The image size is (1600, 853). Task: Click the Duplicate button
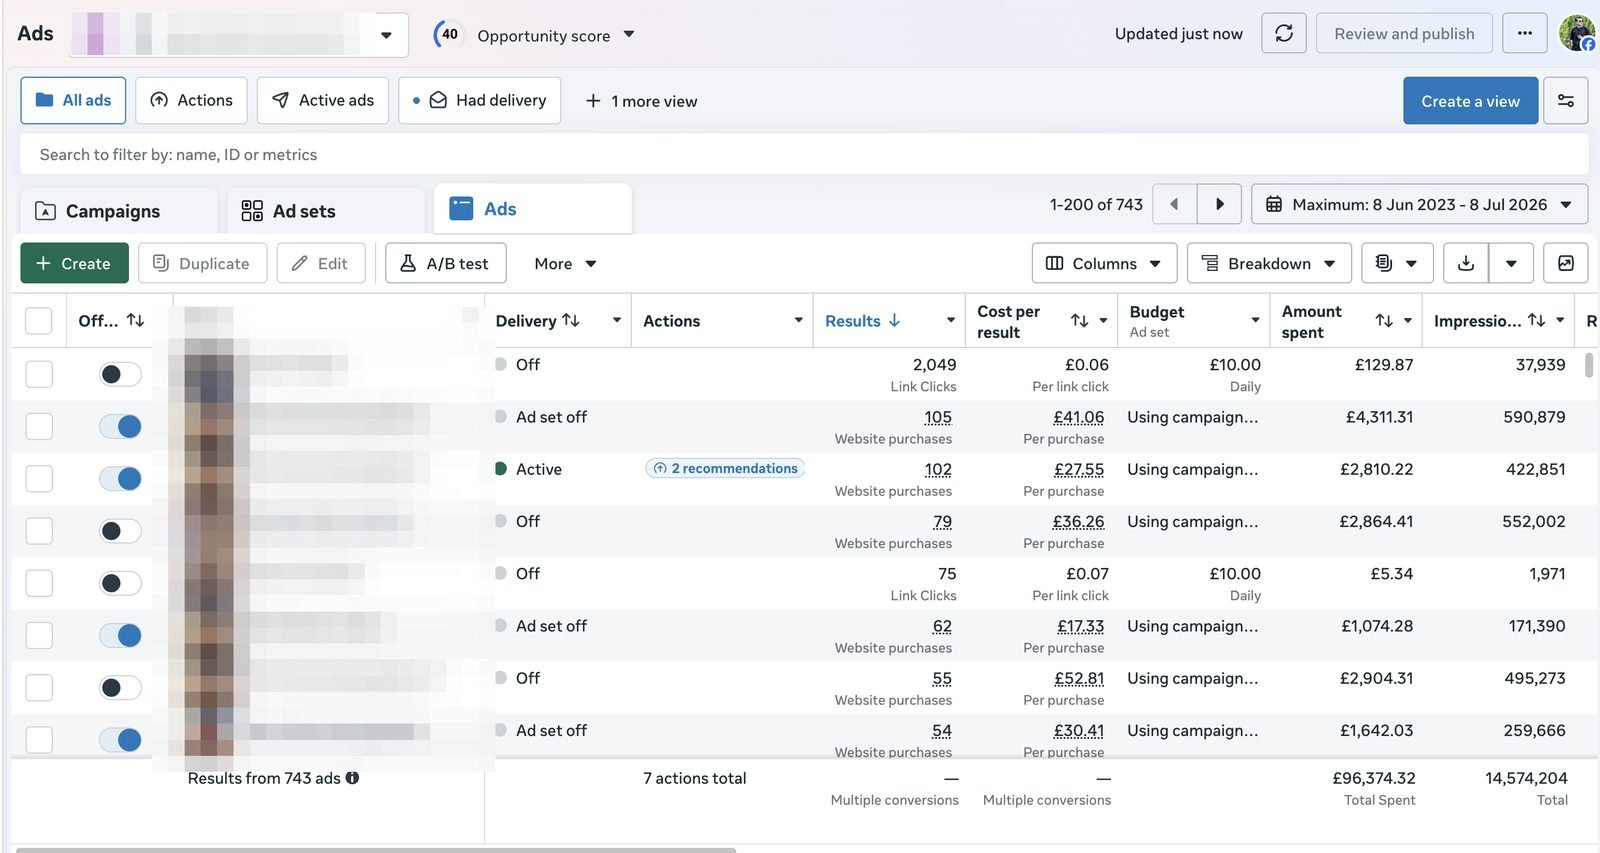coord(202,263)
